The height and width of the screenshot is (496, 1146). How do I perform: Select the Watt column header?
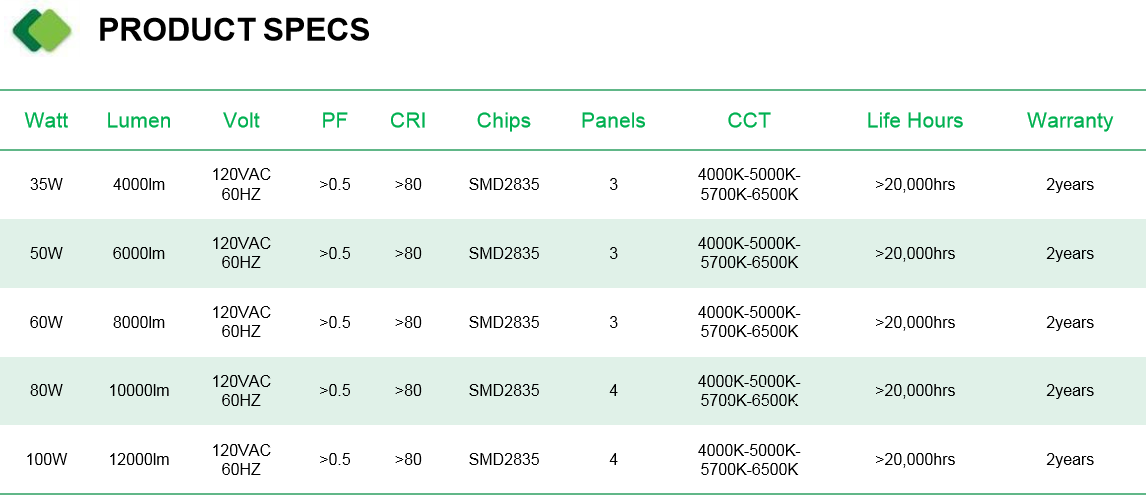coord(47,121)
